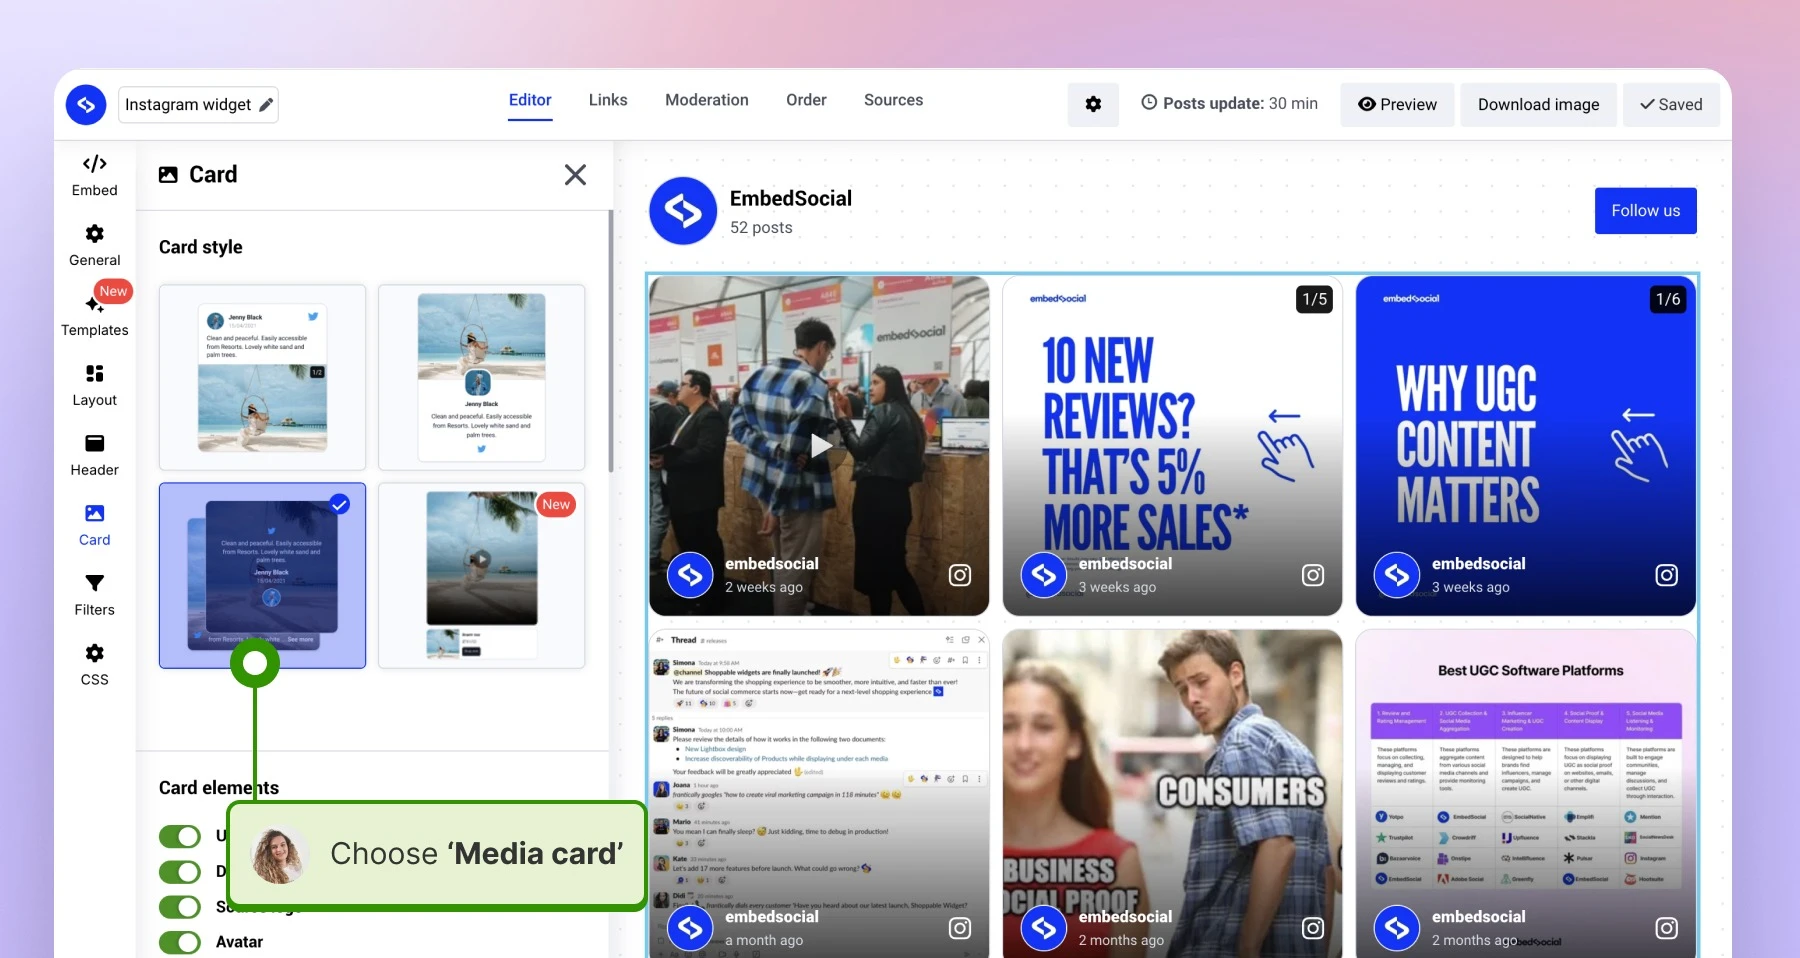Image resolution: width=1800 pixels, height=958 pixels.
Task: Open the CSS section in the sidebar
Action: pyautogui.click(x=95, y=665)
